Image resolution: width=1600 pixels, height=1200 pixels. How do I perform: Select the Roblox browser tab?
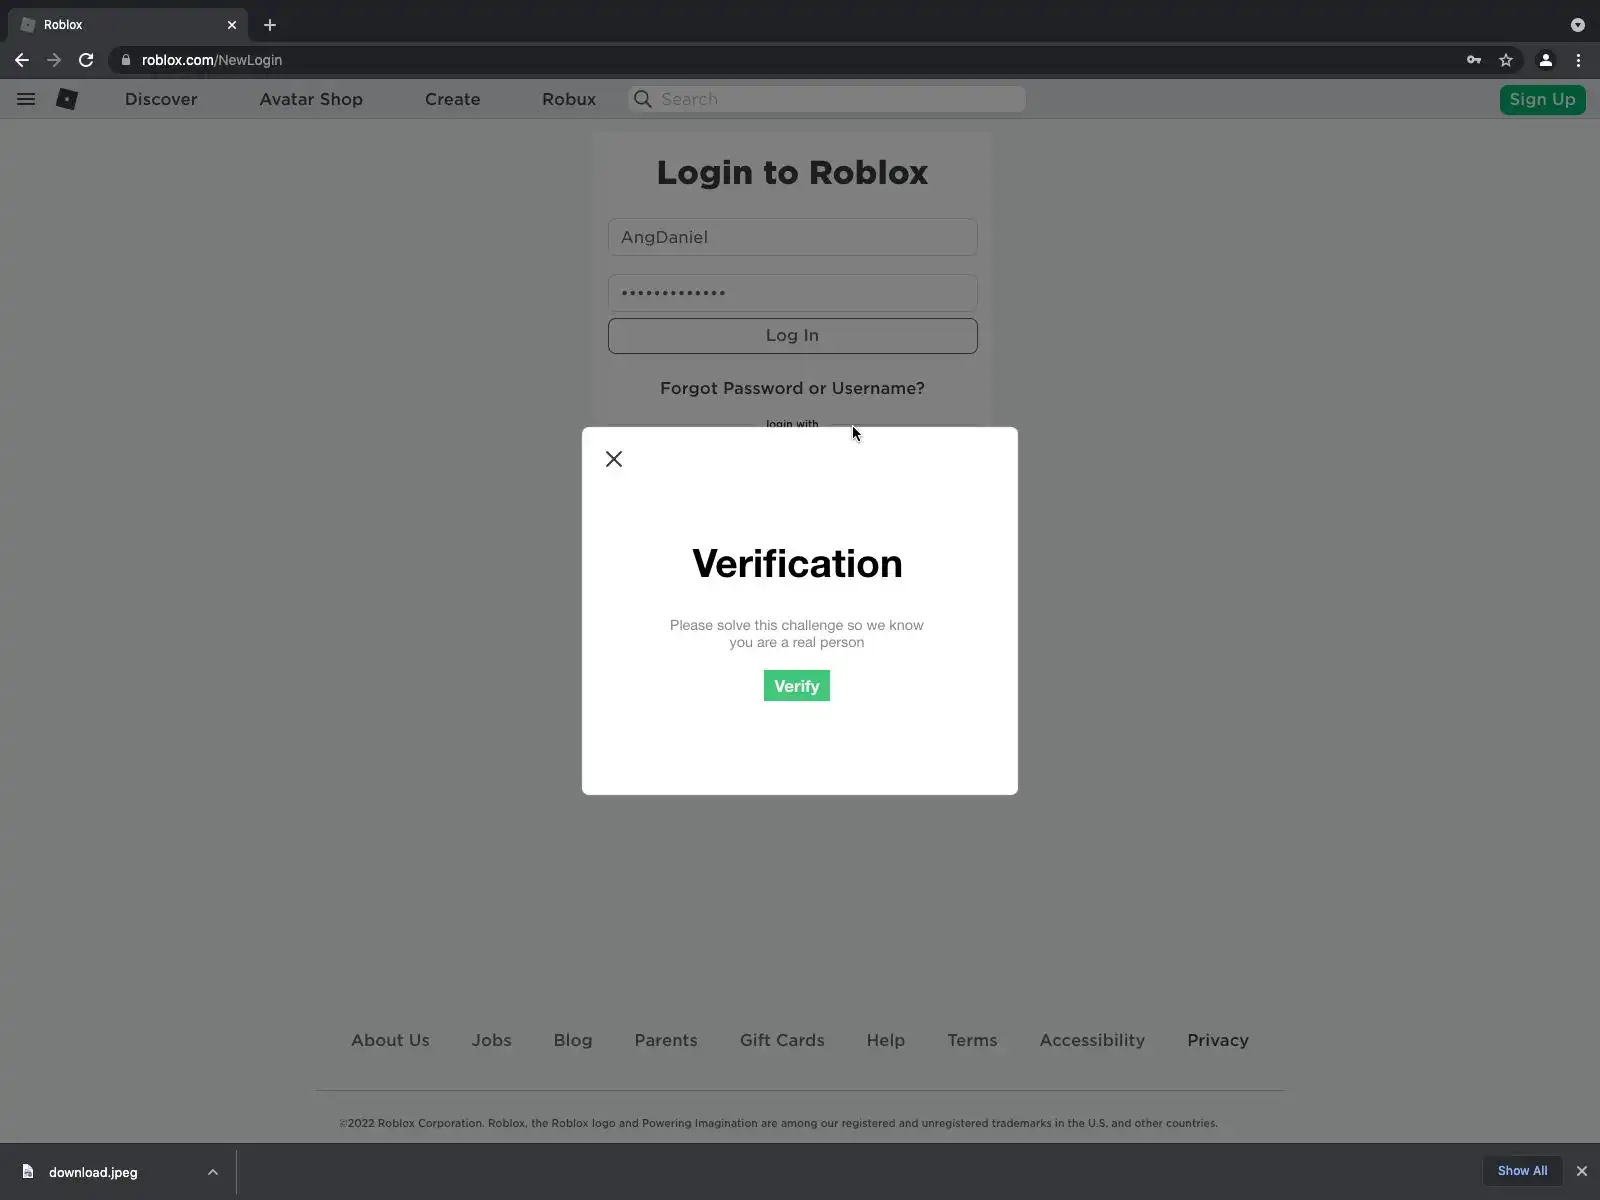coord(130,25)
